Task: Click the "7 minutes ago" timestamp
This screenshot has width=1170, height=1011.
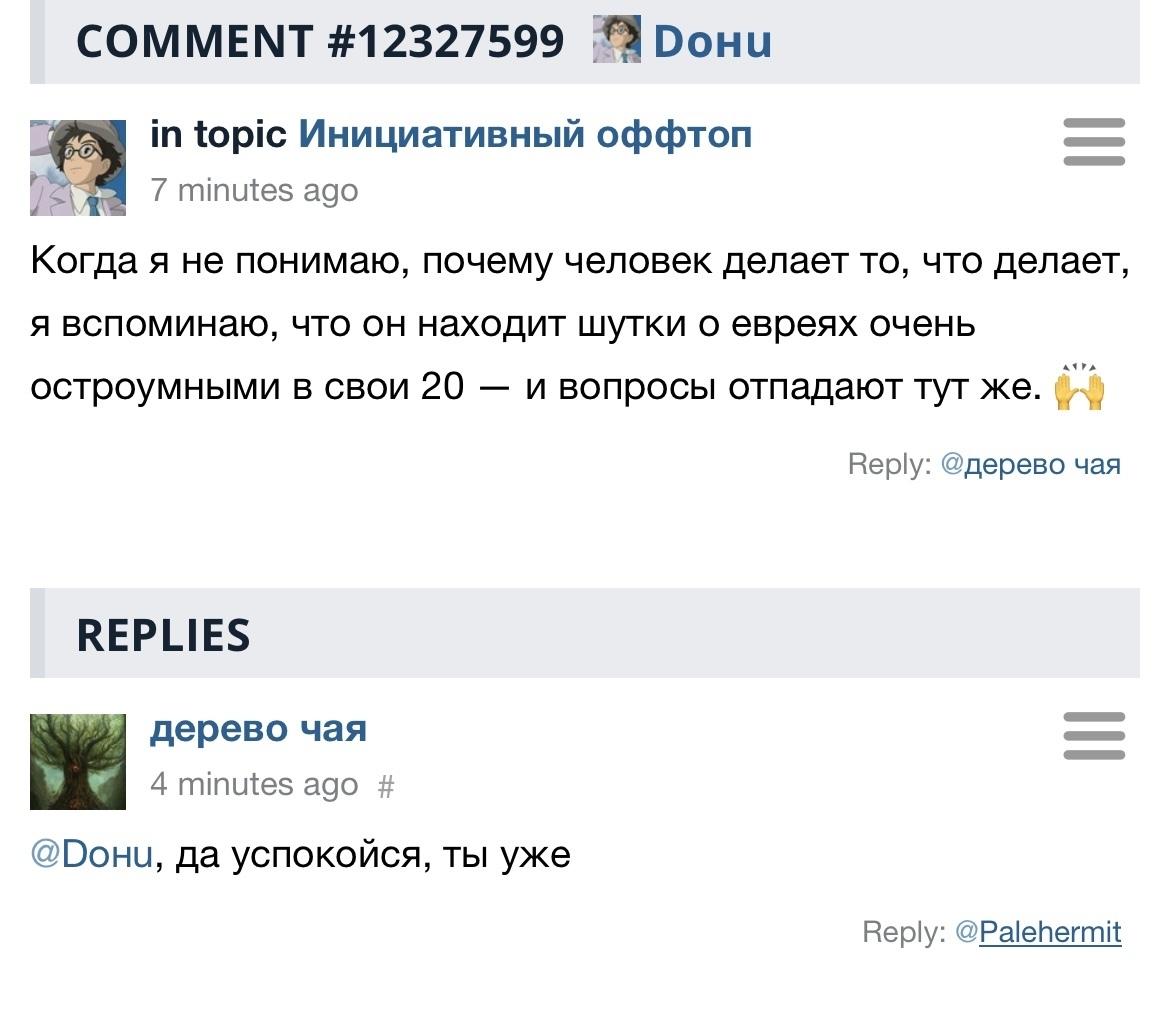Action: pos(254,190)
